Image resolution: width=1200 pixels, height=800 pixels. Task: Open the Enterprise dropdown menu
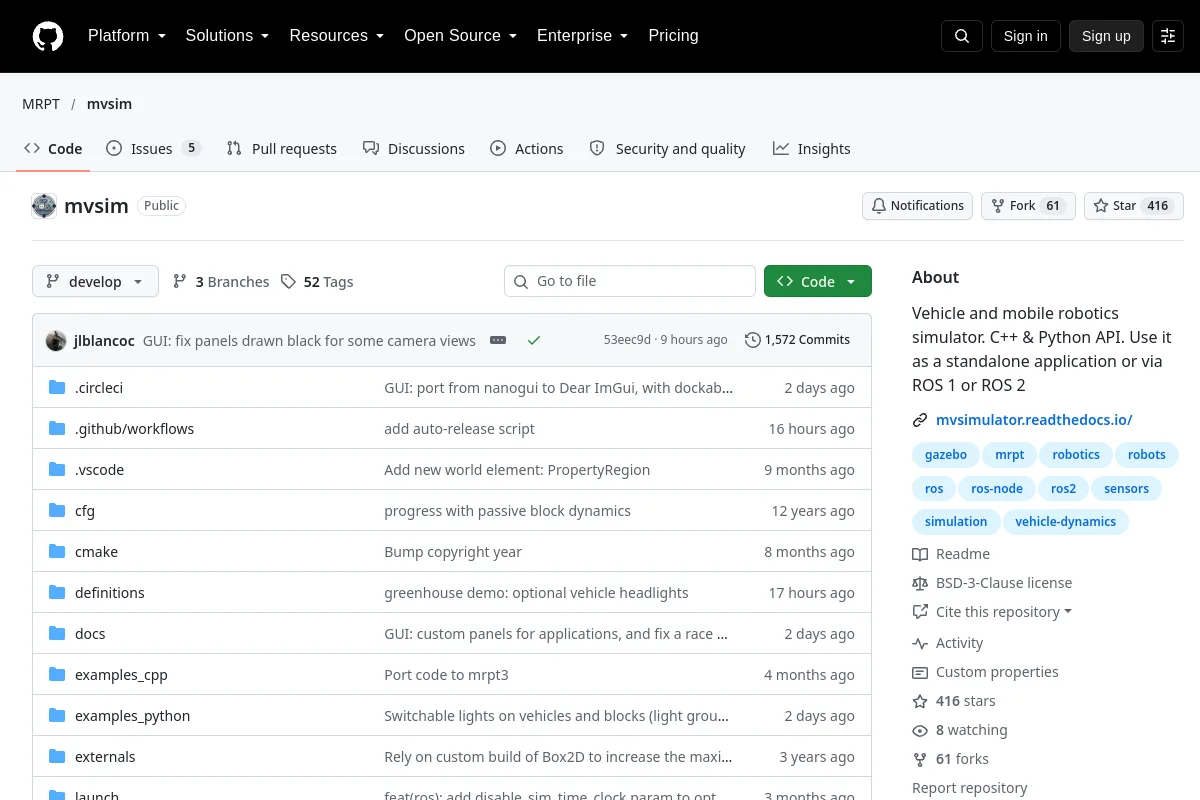(x=583, y=36)
